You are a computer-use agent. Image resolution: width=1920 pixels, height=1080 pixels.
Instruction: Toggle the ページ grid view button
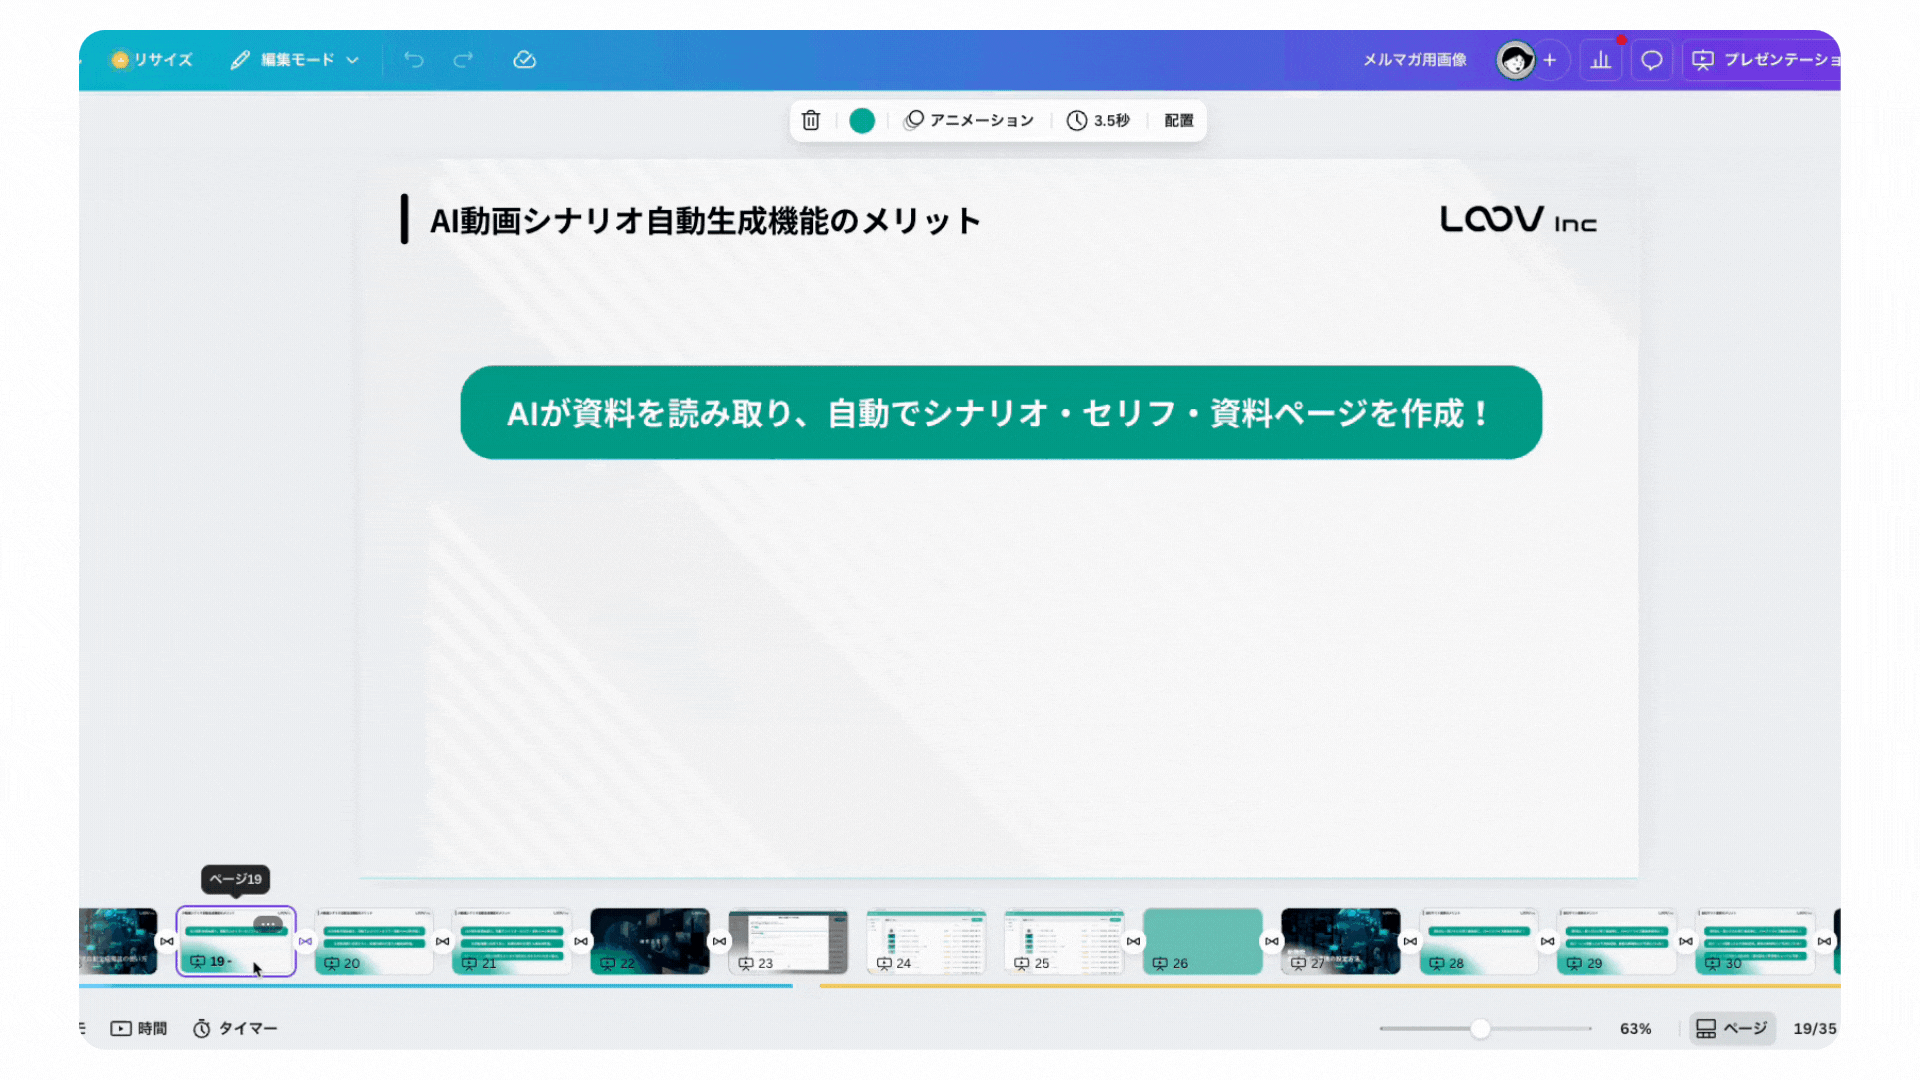pos(1732,1028)
